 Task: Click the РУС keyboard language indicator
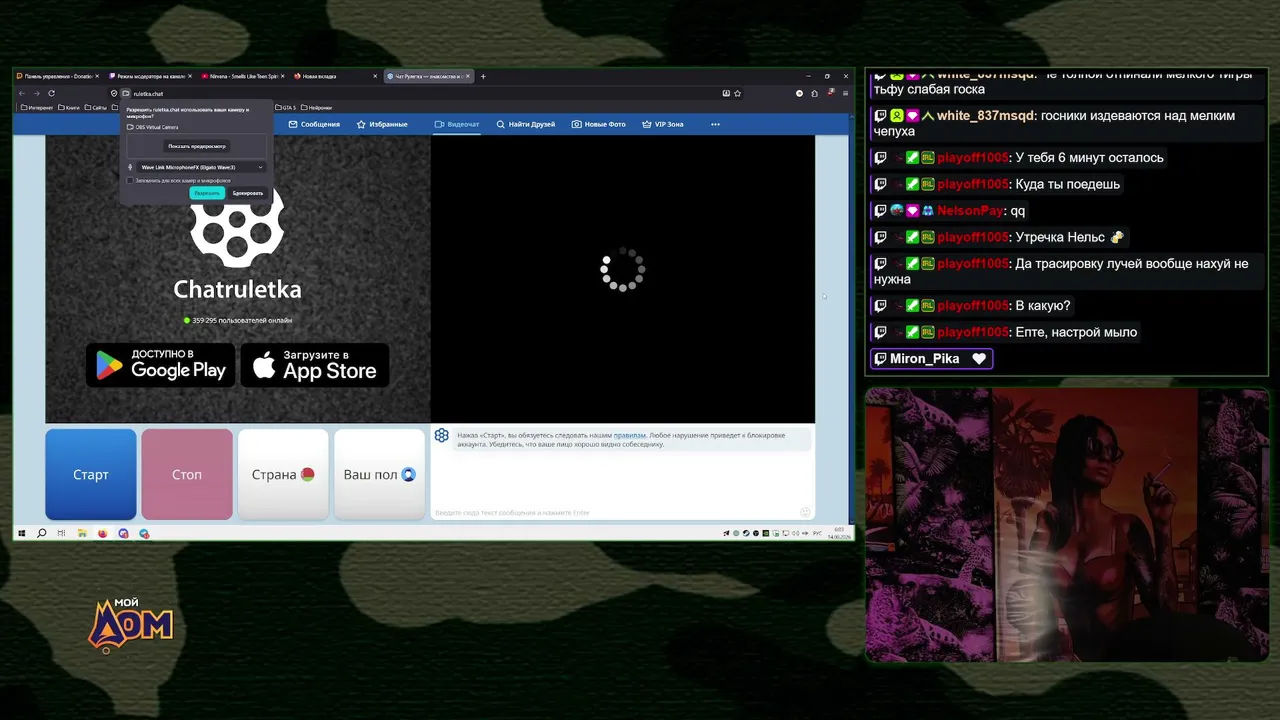[817, 533]
